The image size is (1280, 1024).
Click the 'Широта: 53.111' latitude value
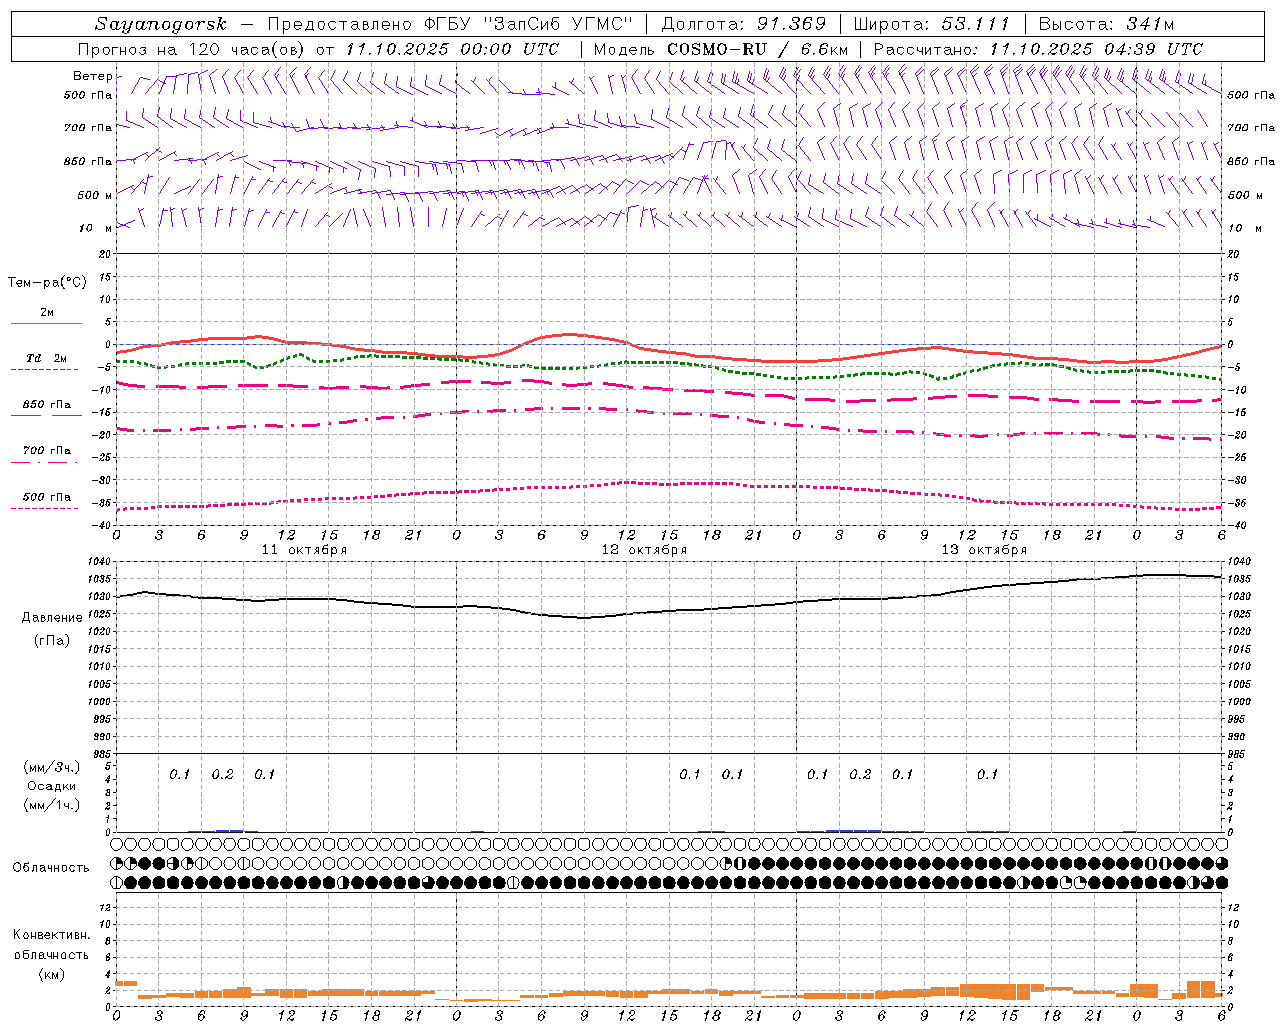pyautogui.click(x=932, y=24)
